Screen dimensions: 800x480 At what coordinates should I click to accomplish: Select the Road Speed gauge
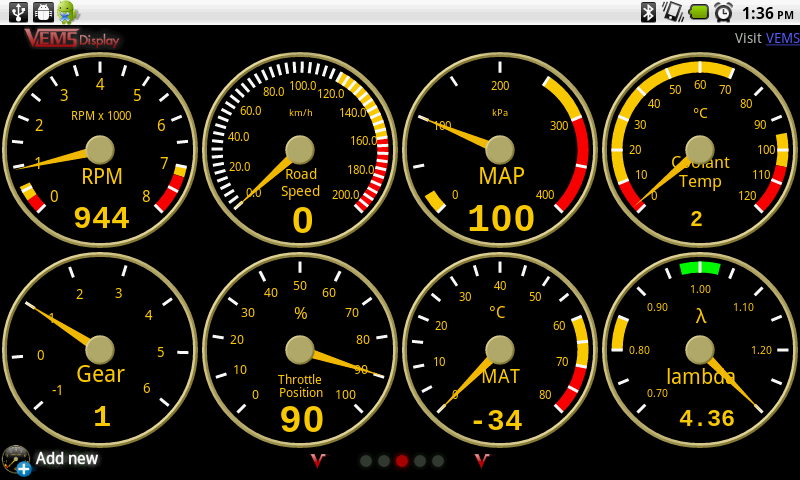[x=300, y=150]
